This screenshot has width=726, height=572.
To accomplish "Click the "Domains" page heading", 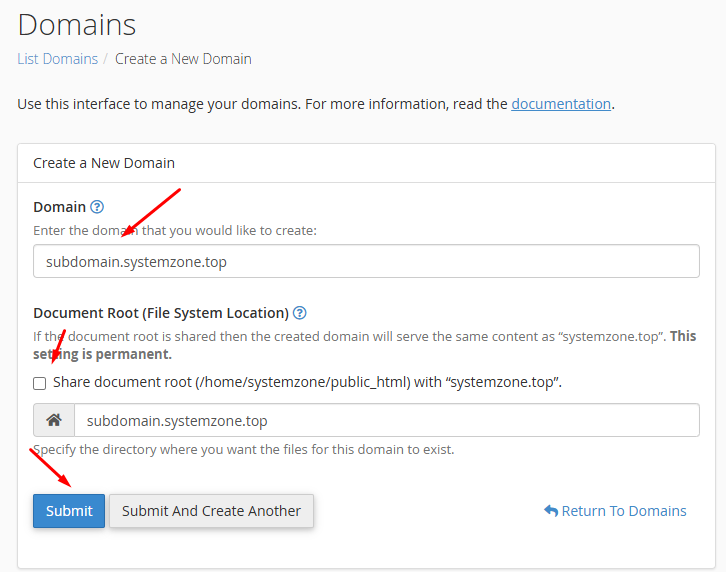I will pos(77,24).
